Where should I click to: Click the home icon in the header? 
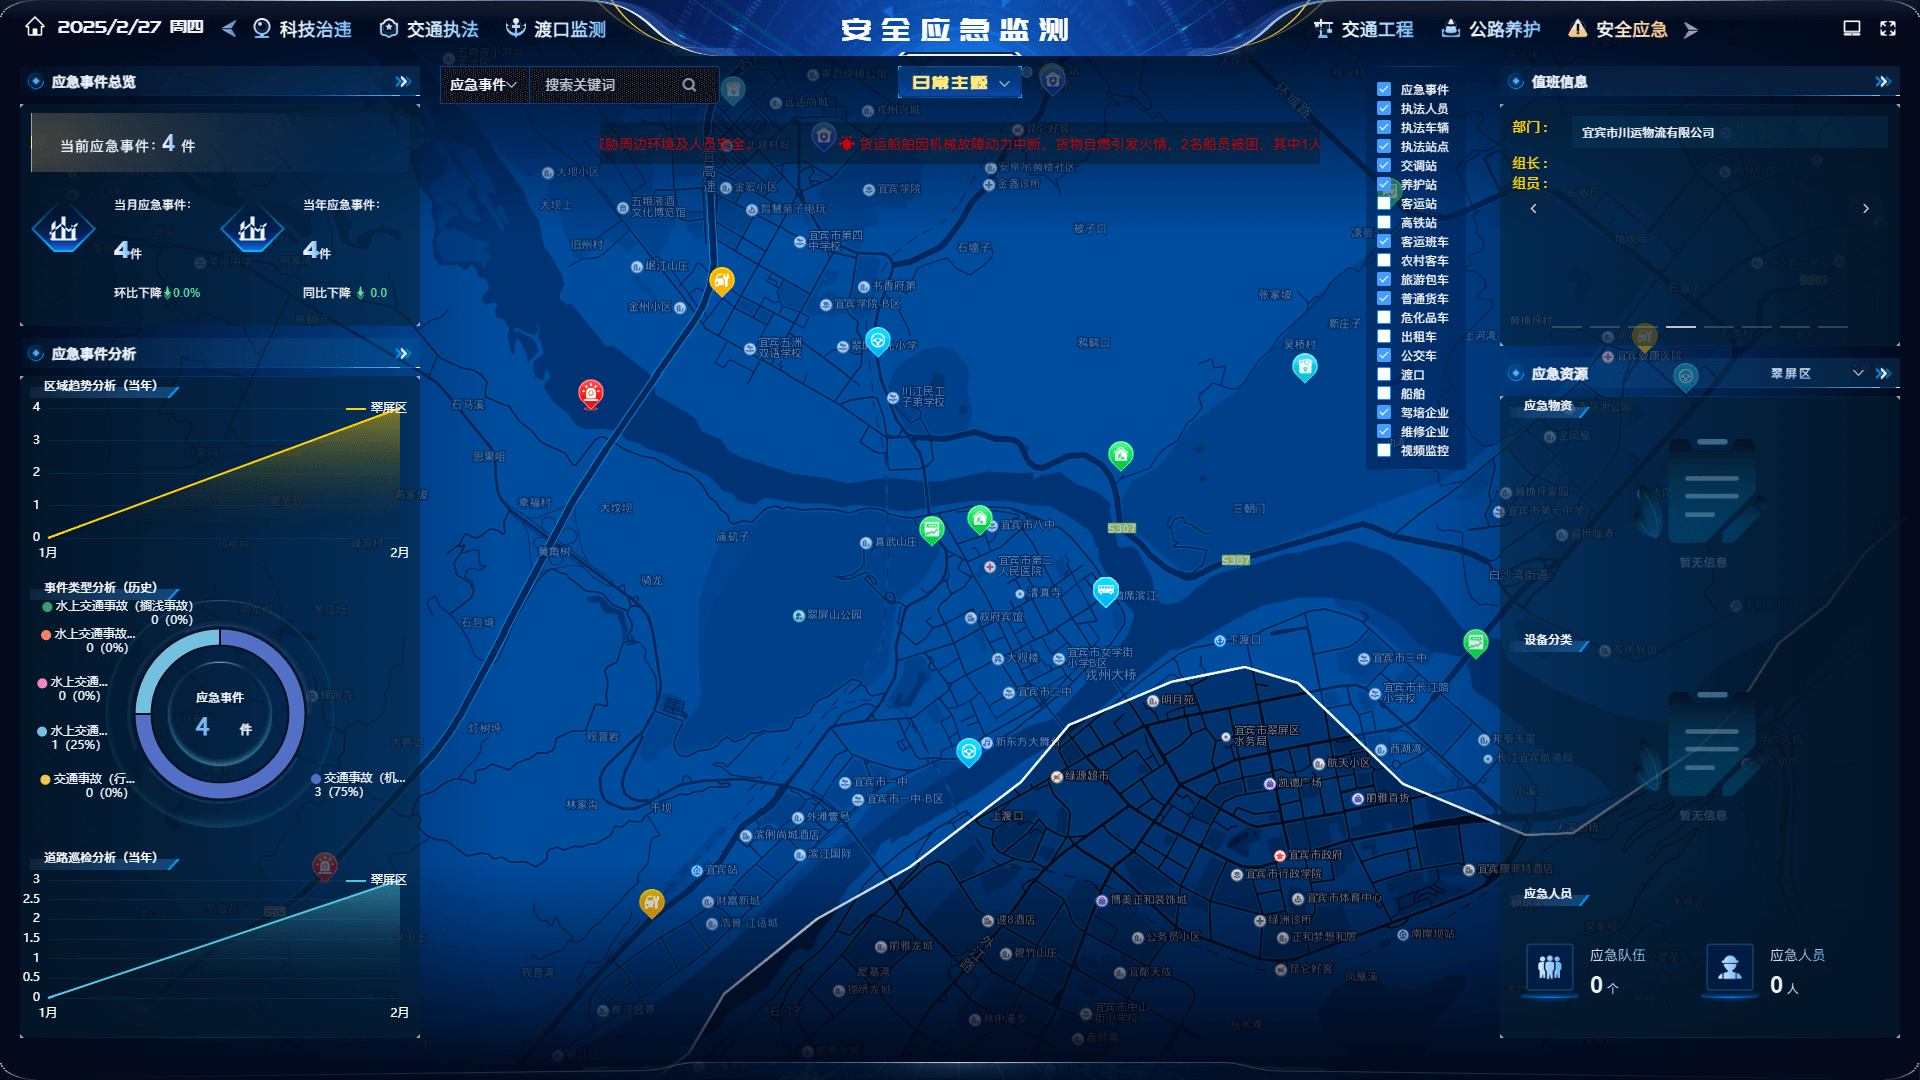point(35,27)
